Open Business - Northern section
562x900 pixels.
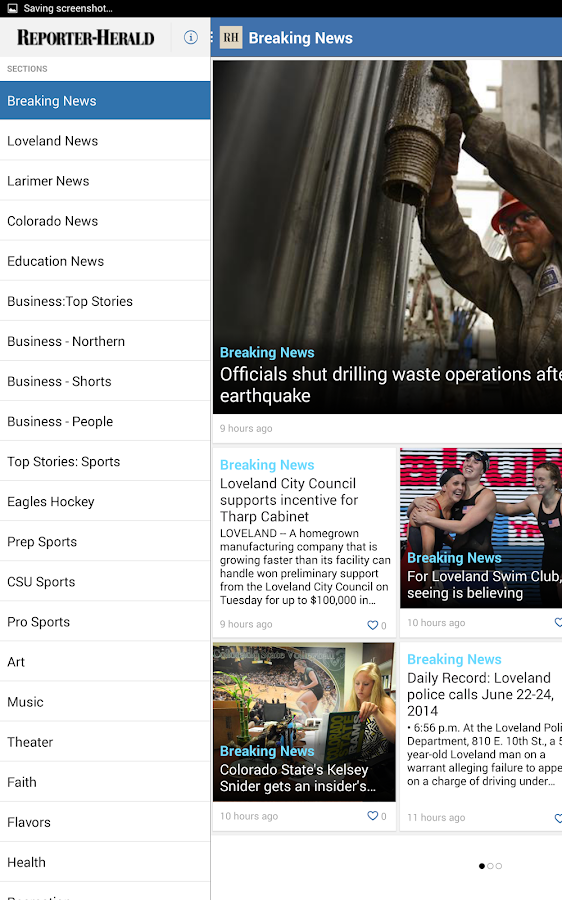point(105,342)
